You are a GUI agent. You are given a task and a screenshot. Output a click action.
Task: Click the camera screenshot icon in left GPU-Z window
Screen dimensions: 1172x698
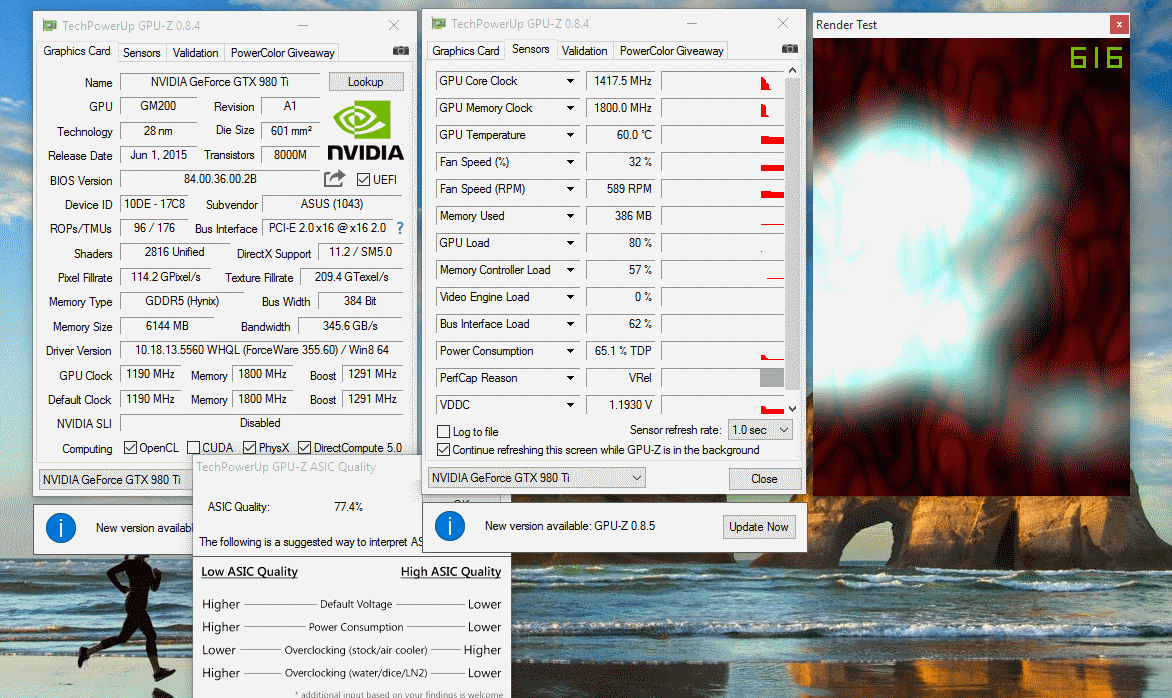(x=401, y=51)
